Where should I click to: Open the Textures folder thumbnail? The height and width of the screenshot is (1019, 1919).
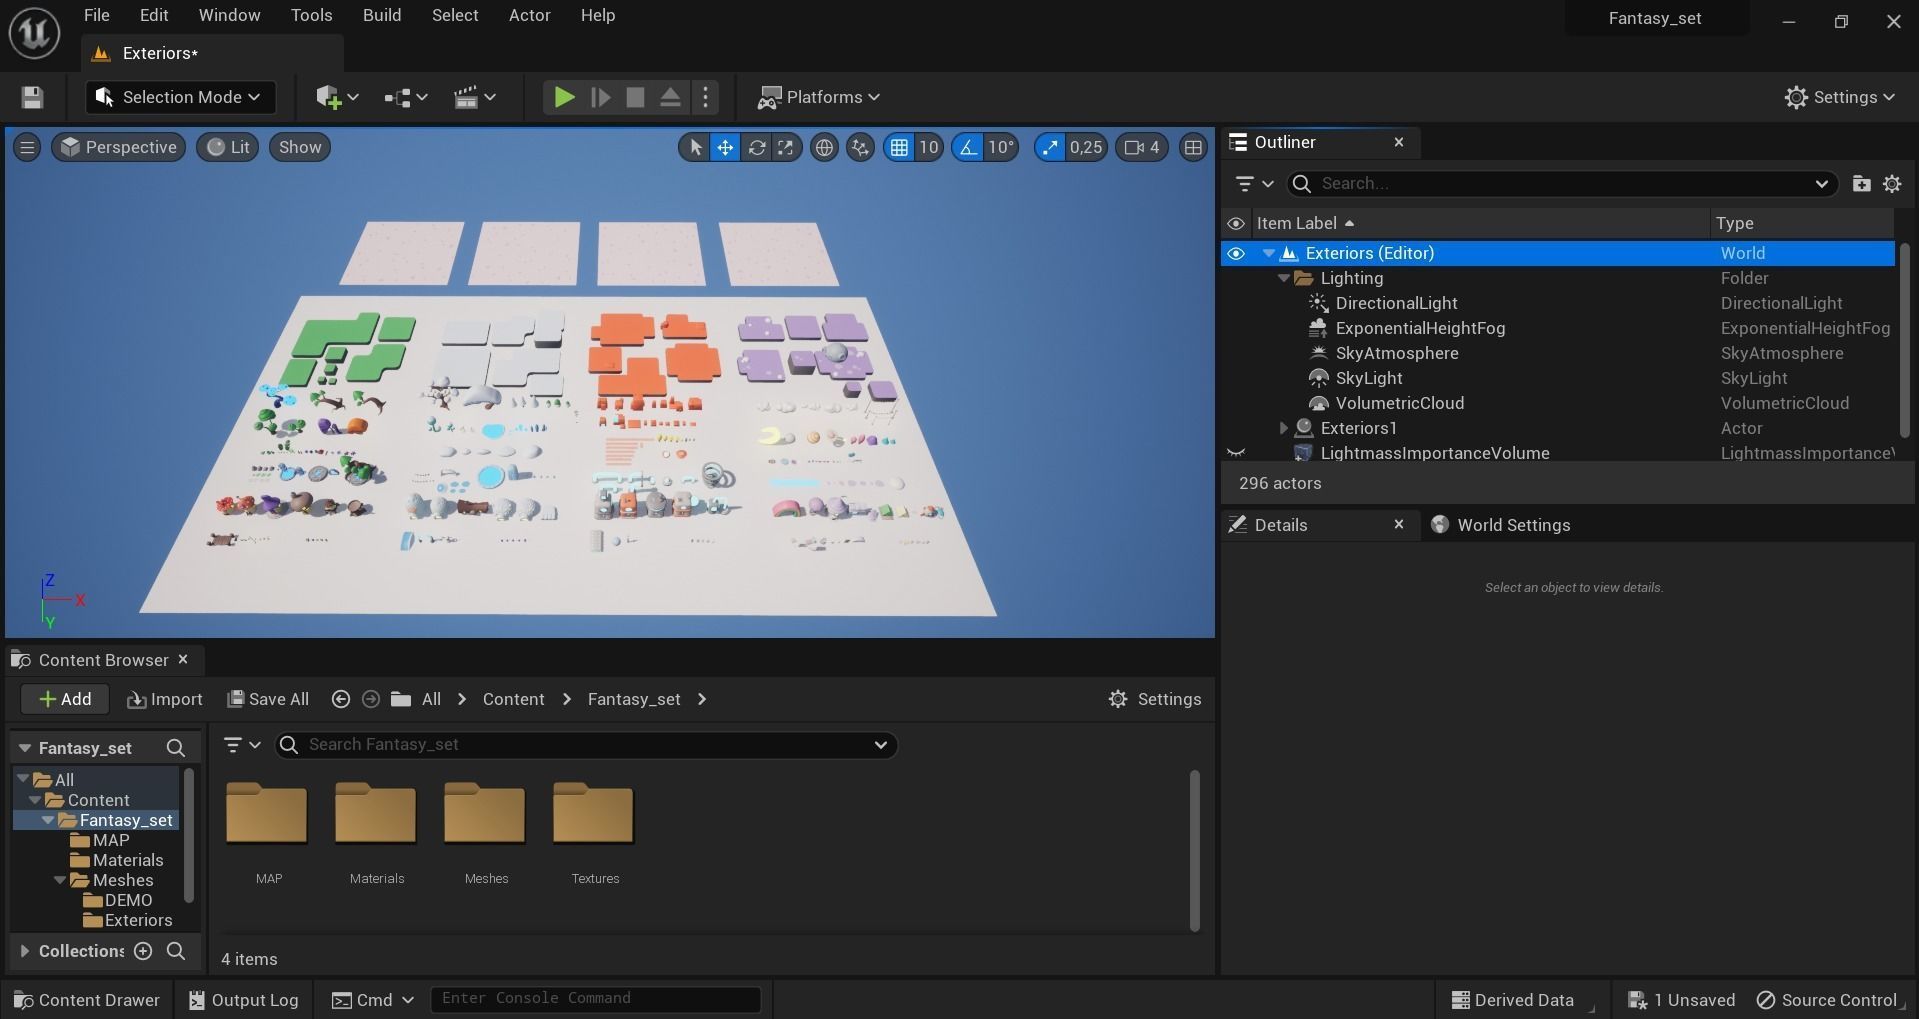coord(594,813)
